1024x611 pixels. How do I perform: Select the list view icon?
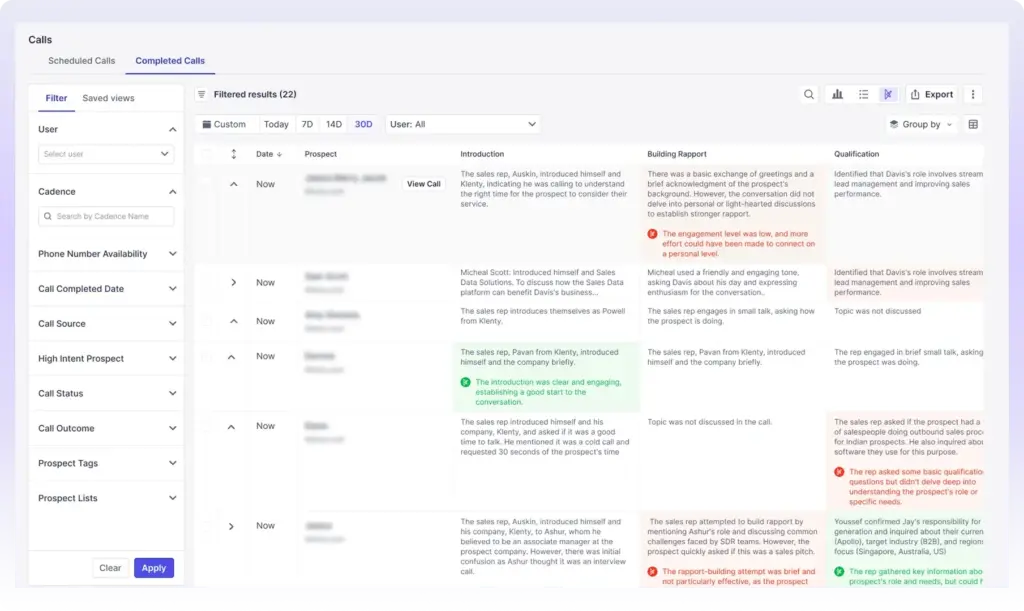(863, 93)
